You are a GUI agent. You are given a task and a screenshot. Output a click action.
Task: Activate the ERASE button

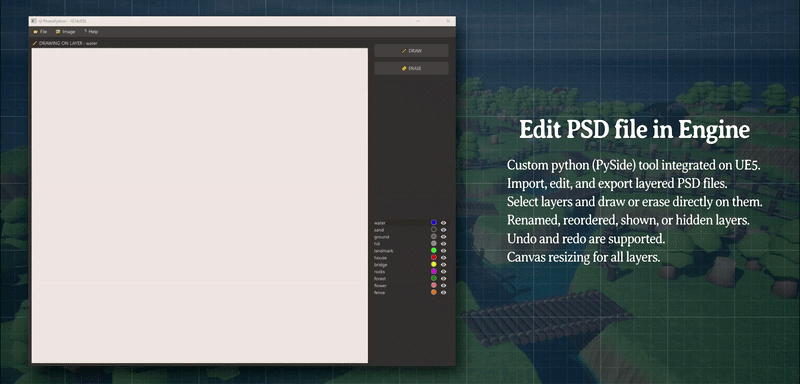411,68
